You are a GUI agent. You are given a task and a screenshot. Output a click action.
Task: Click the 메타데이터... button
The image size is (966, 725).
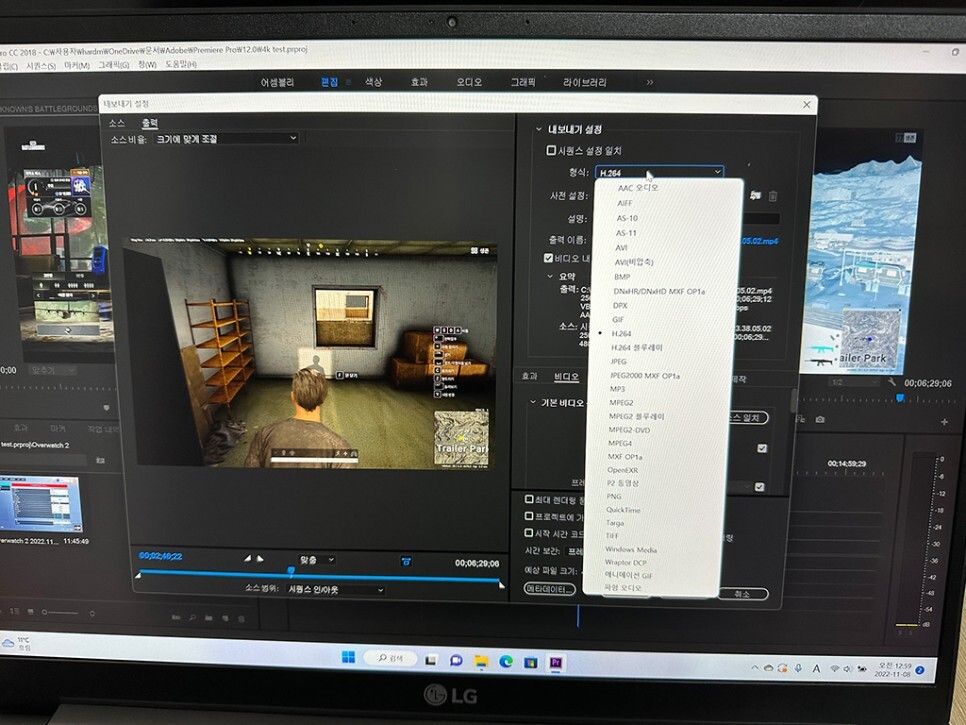[x=550, y=589]
